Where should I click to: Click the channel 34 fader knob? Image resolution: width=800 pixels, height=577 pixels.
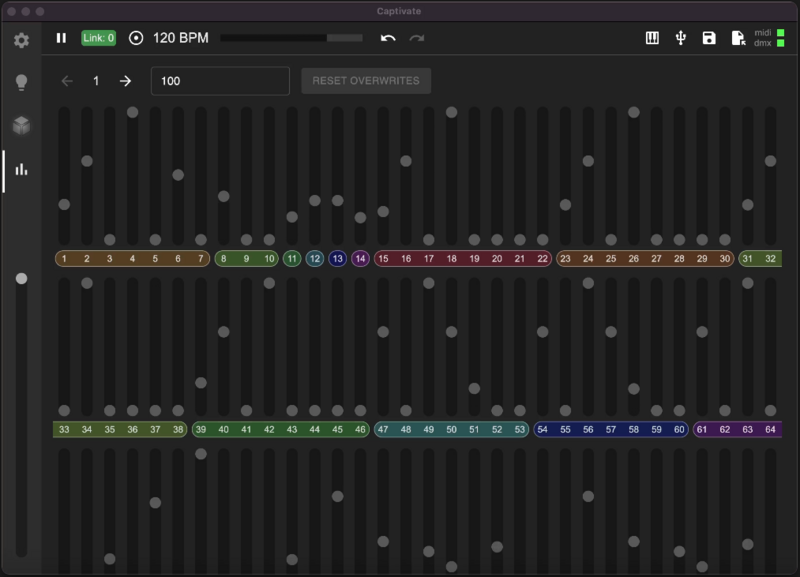point(87,283)
